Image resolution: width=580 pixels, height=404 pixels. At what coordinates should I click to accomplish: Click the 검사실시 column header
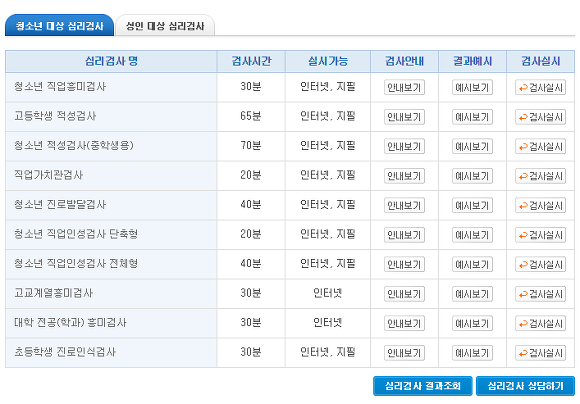540,61
